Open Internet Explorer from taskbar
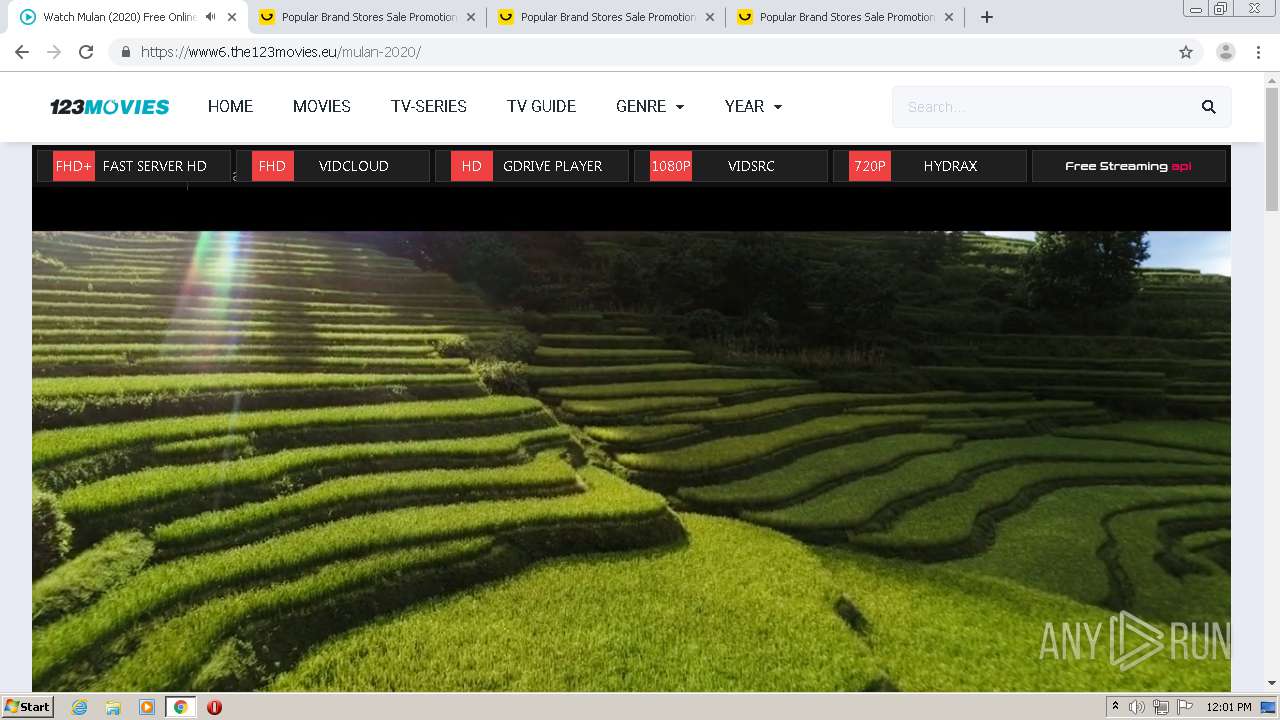 click(x=80, y=707)
